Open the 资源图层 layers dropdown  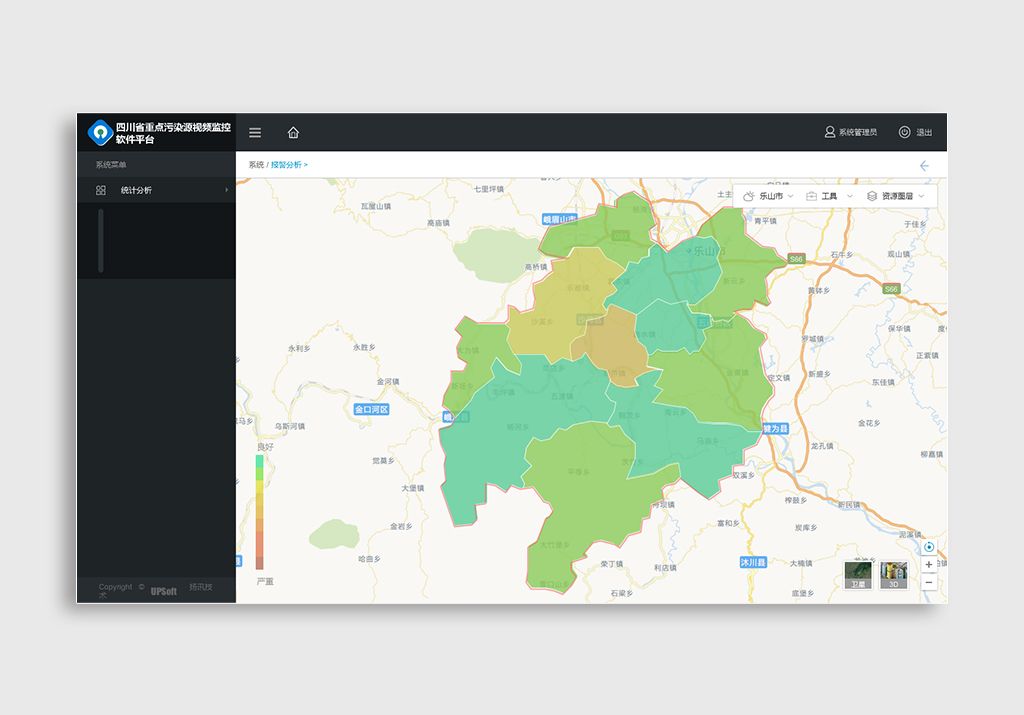896,196
